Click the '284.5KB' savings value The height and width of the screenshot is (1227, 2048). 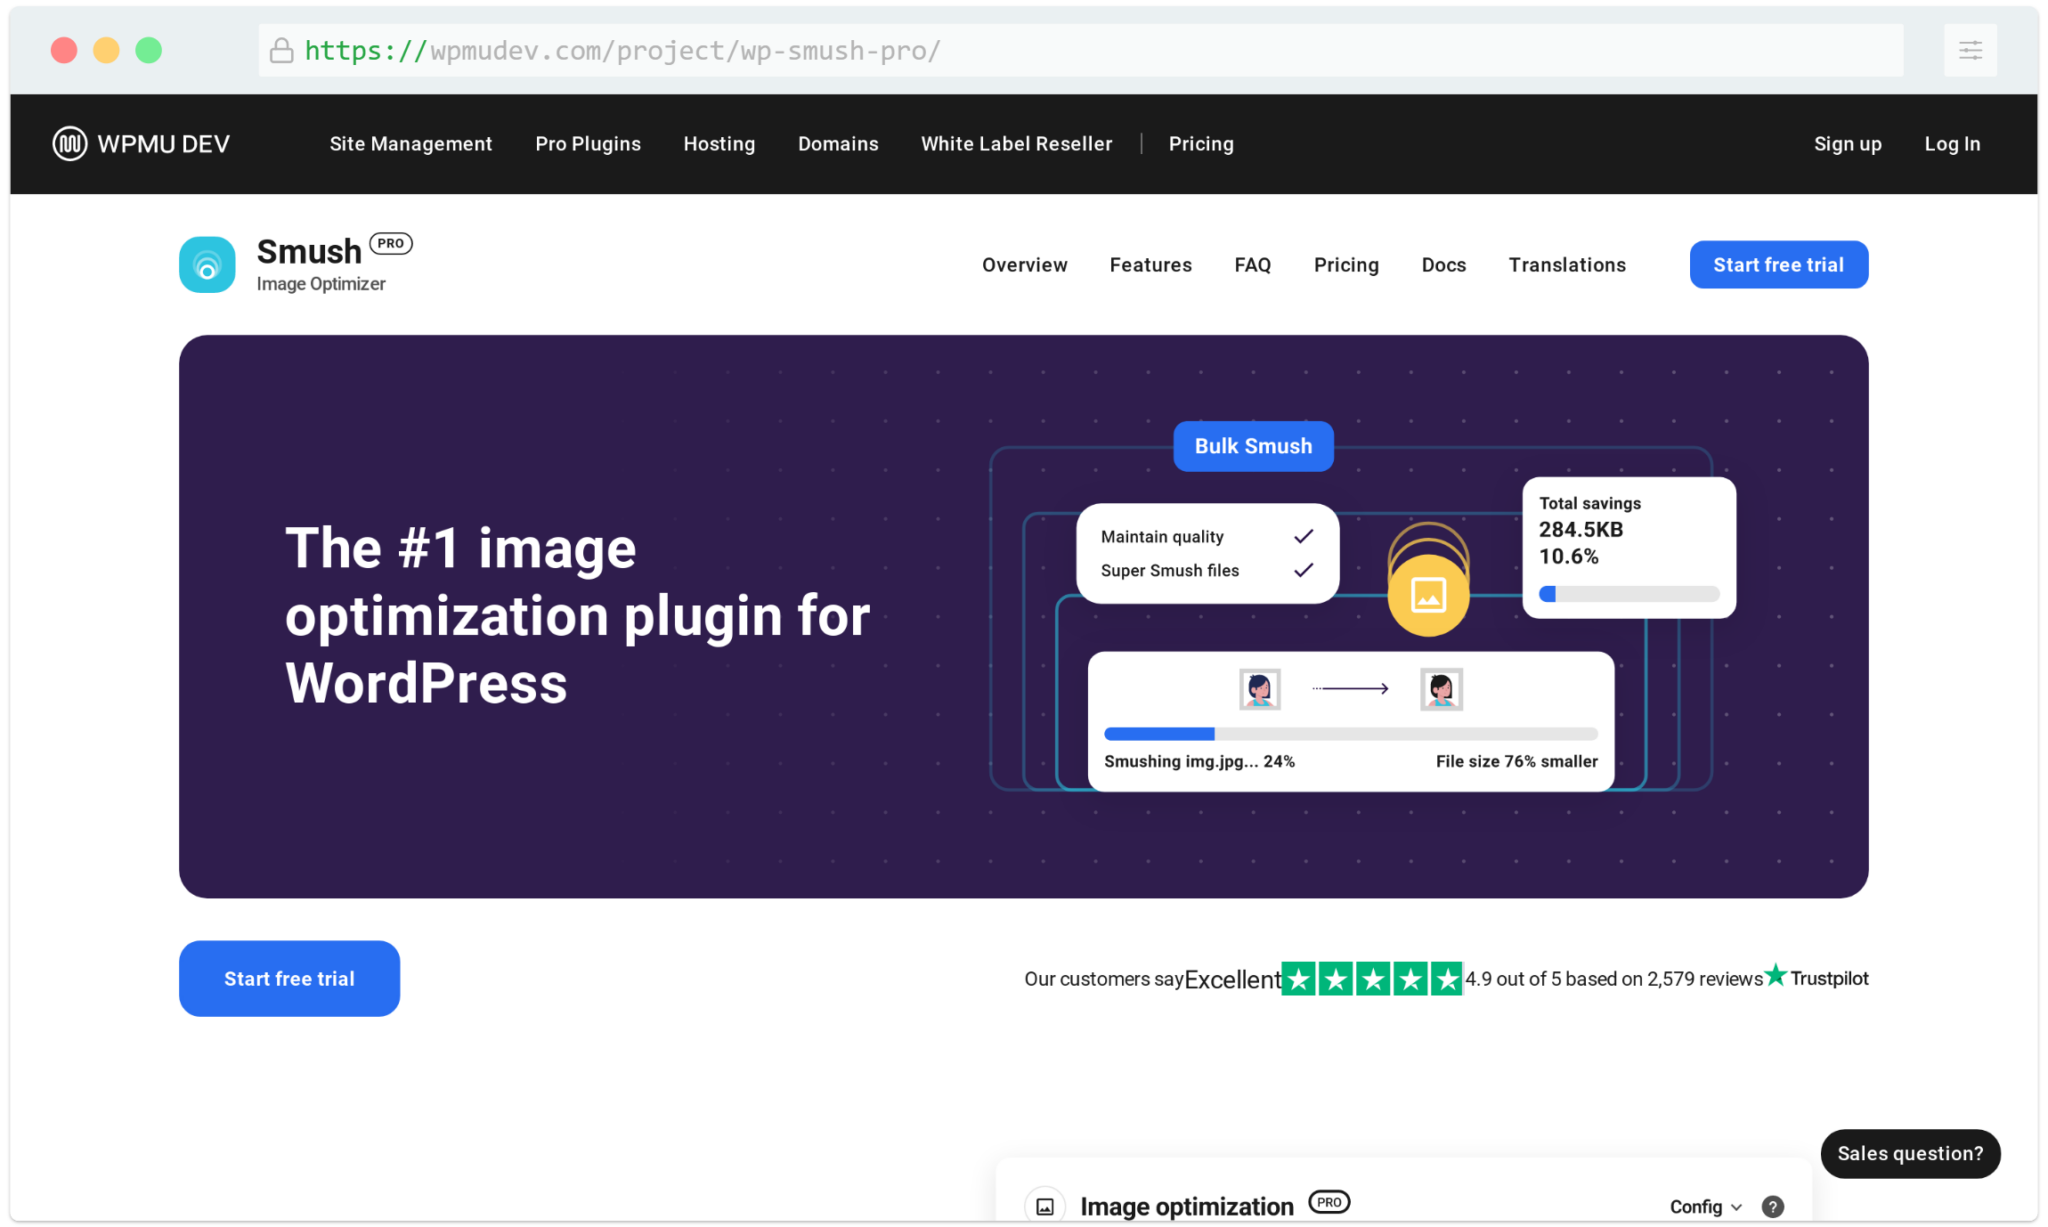(1580, 529)
